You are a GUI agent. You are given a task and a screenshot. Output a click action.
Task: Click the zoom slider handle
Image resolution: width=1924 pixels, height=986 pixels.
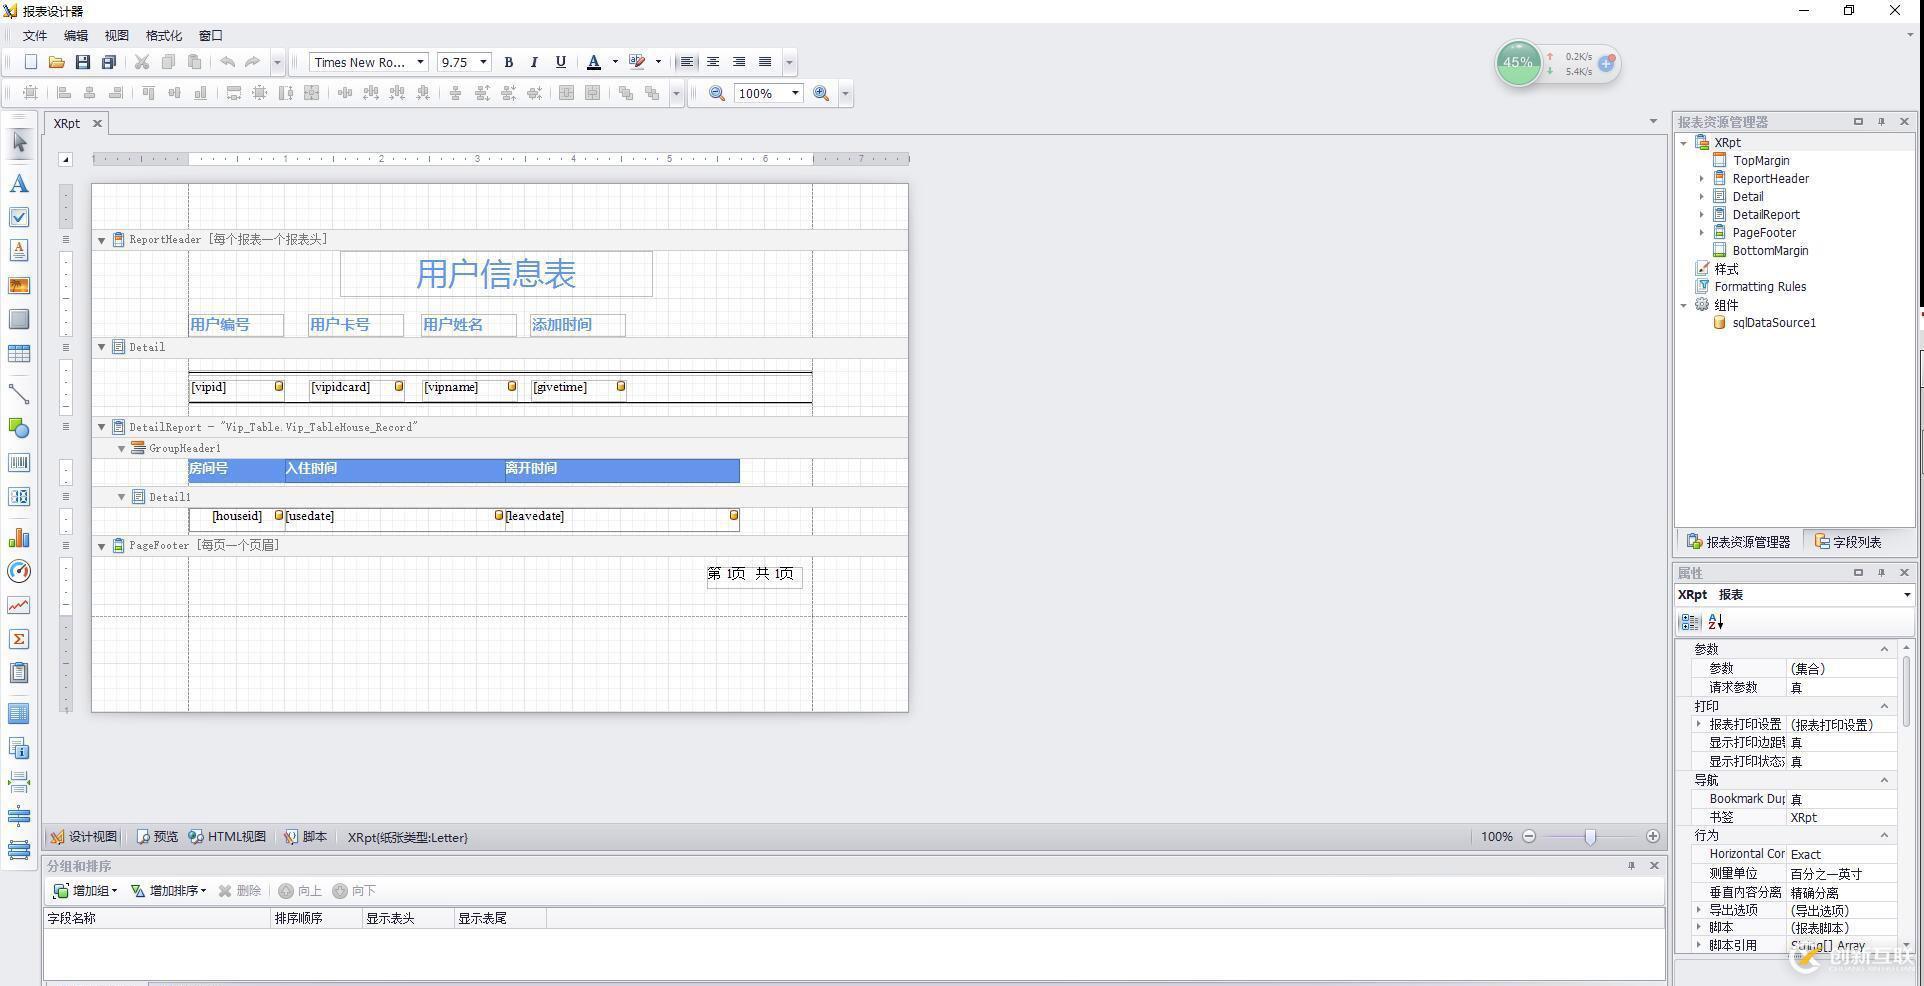pyautogui.click(x=1590, y=837)
